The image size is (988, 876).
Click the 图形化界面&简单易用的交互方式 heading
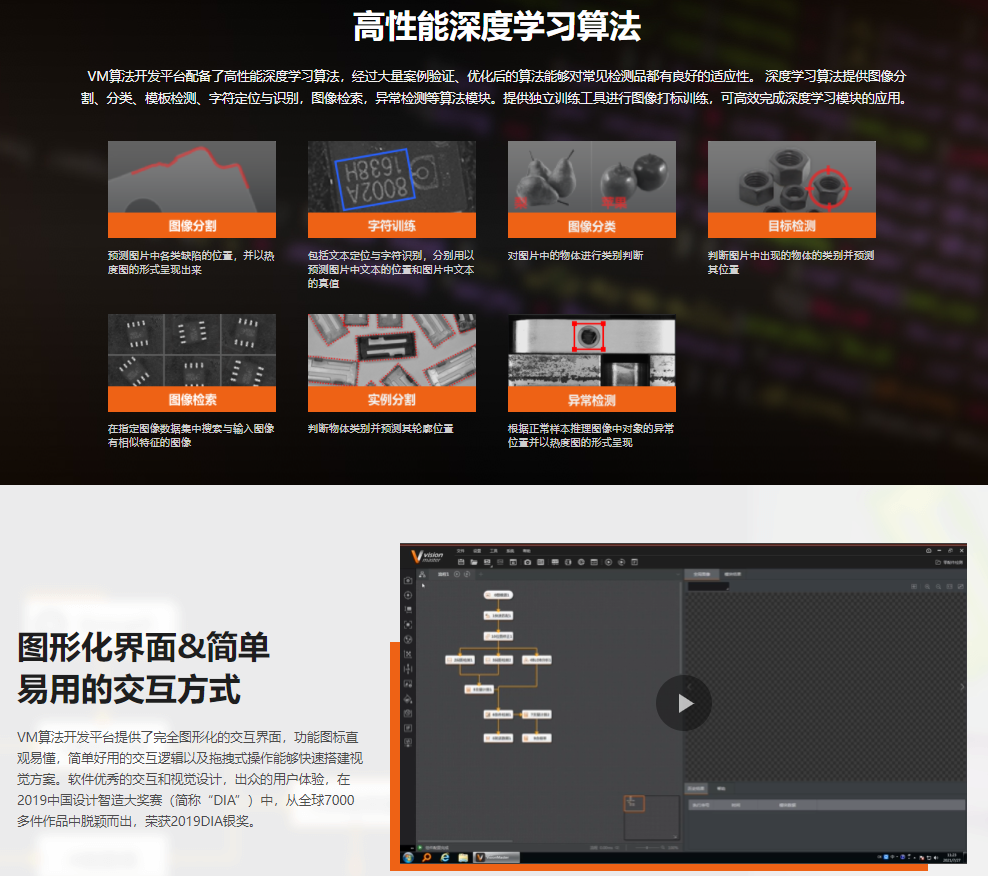click(x=144, y=668)
